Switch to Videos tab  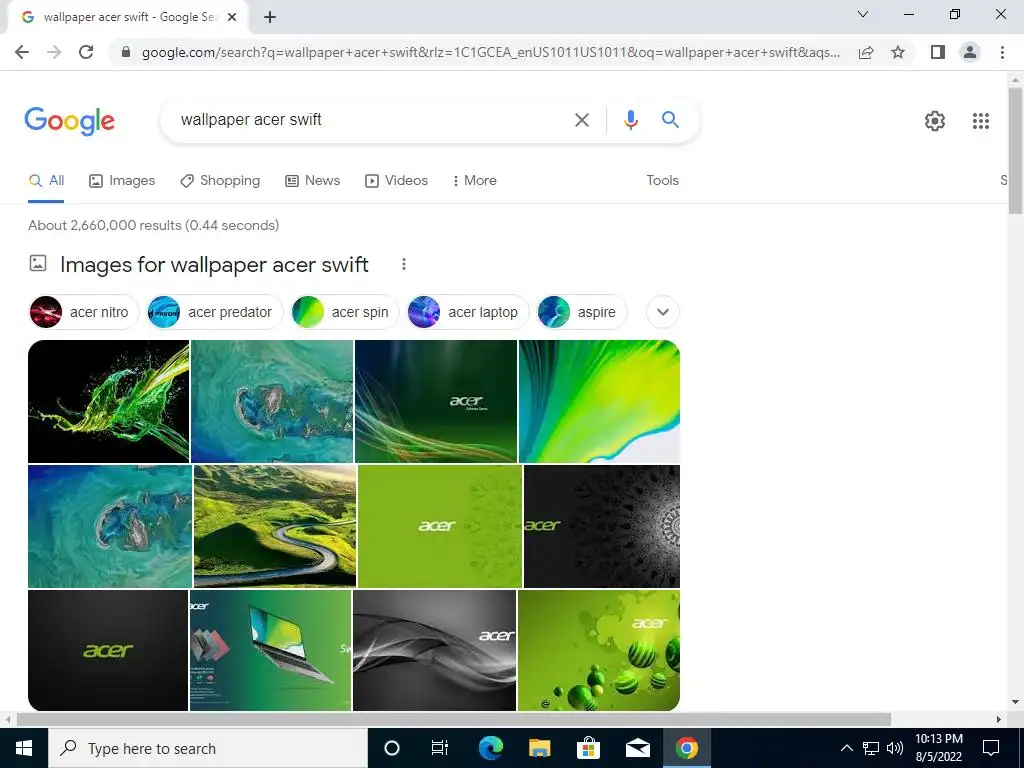pyautogui.click(x=396, y=181)
